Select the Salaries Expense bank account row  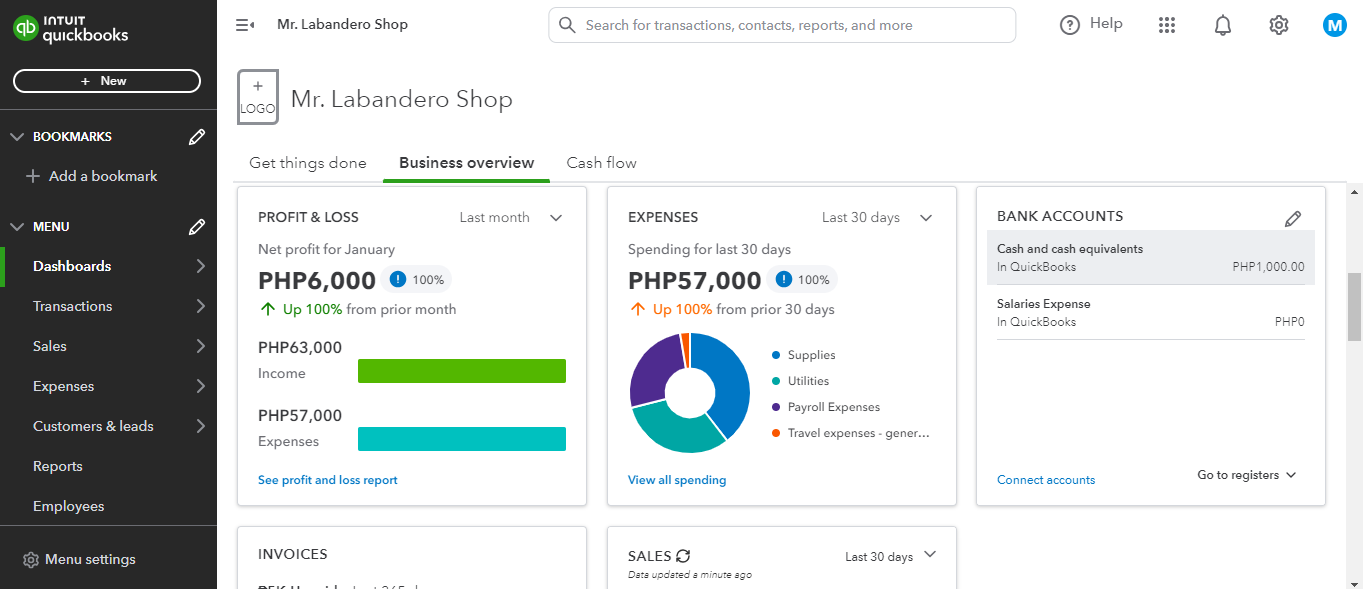tap(1151, 313)
